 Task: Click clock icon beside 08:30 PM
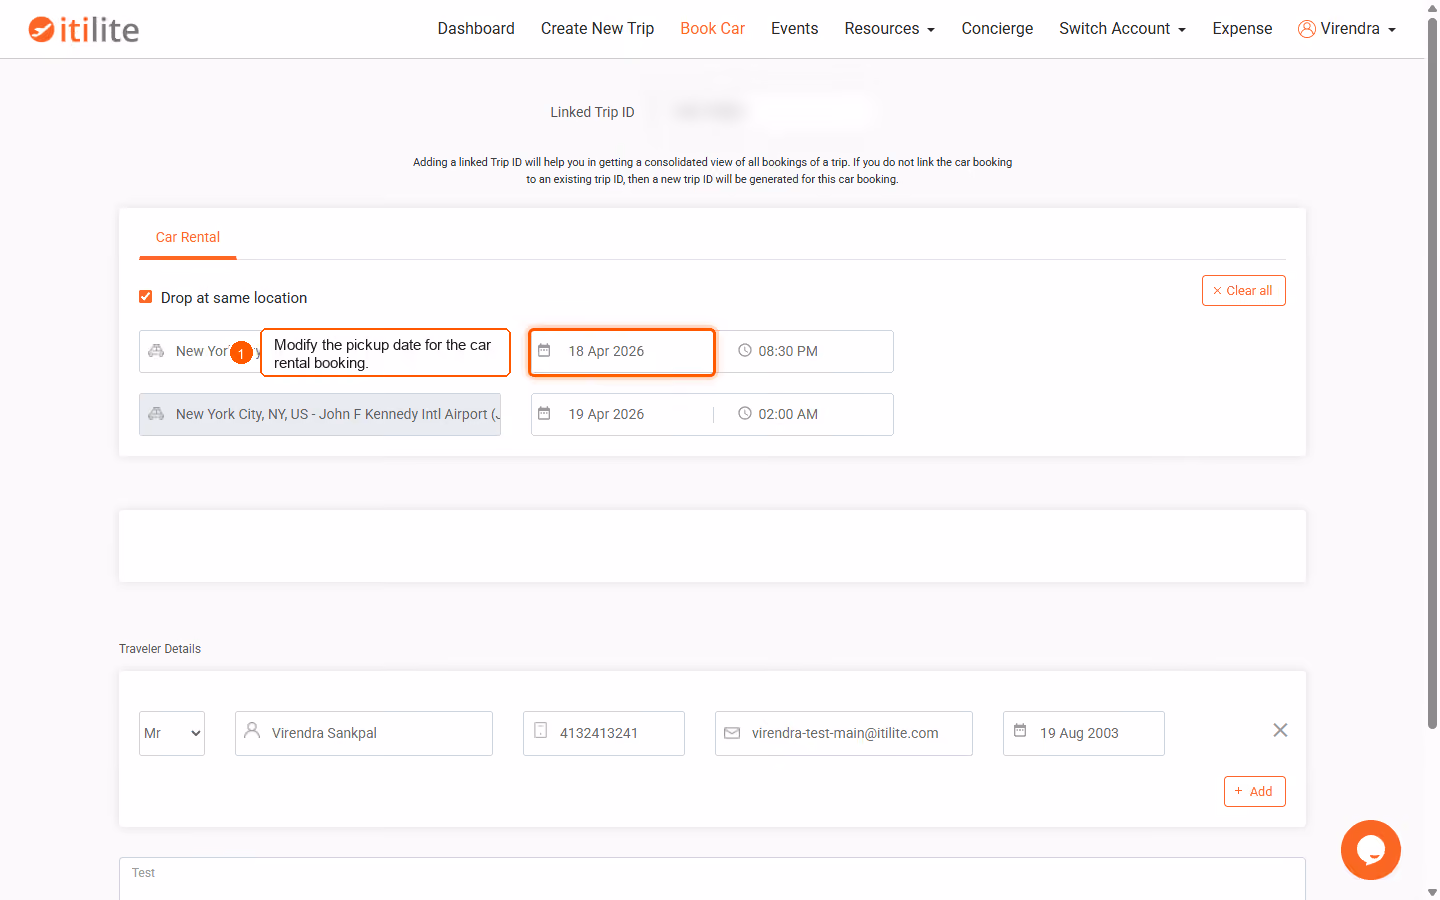744,350
